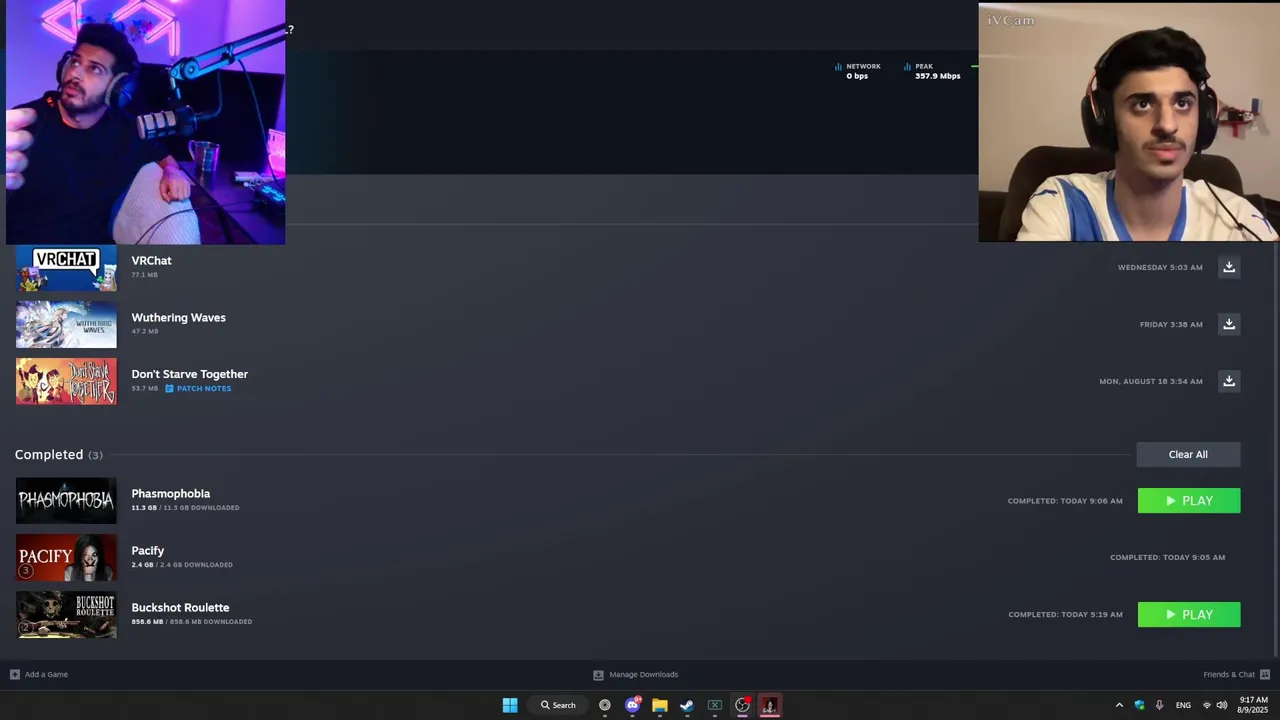1280x720 pixels.
Task: Clear all completed downloads
Action: [x=1188, y=454]
